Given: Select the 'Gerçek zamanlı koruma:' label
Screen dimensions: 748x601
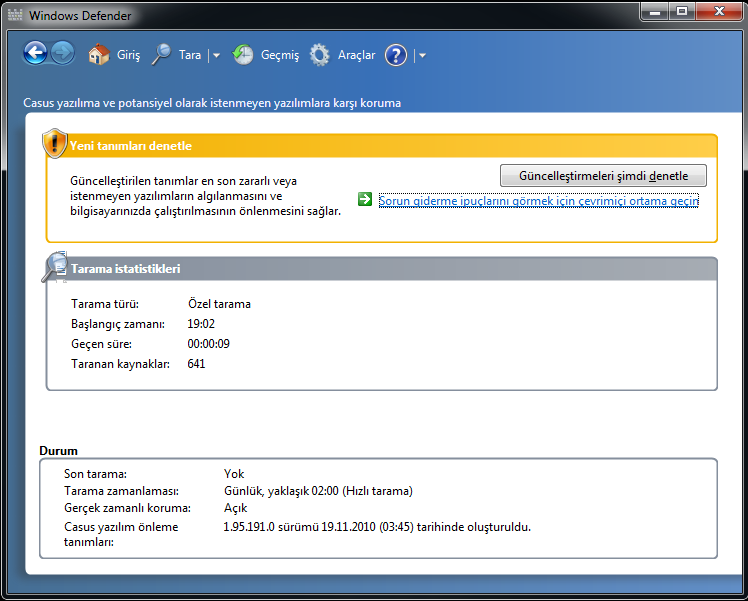Looking at the screenshot, I should (127, 508).
